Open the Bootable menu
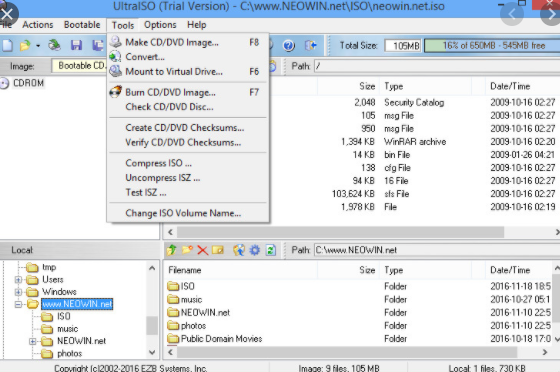The image size is (560, 372). pos(82,25)
